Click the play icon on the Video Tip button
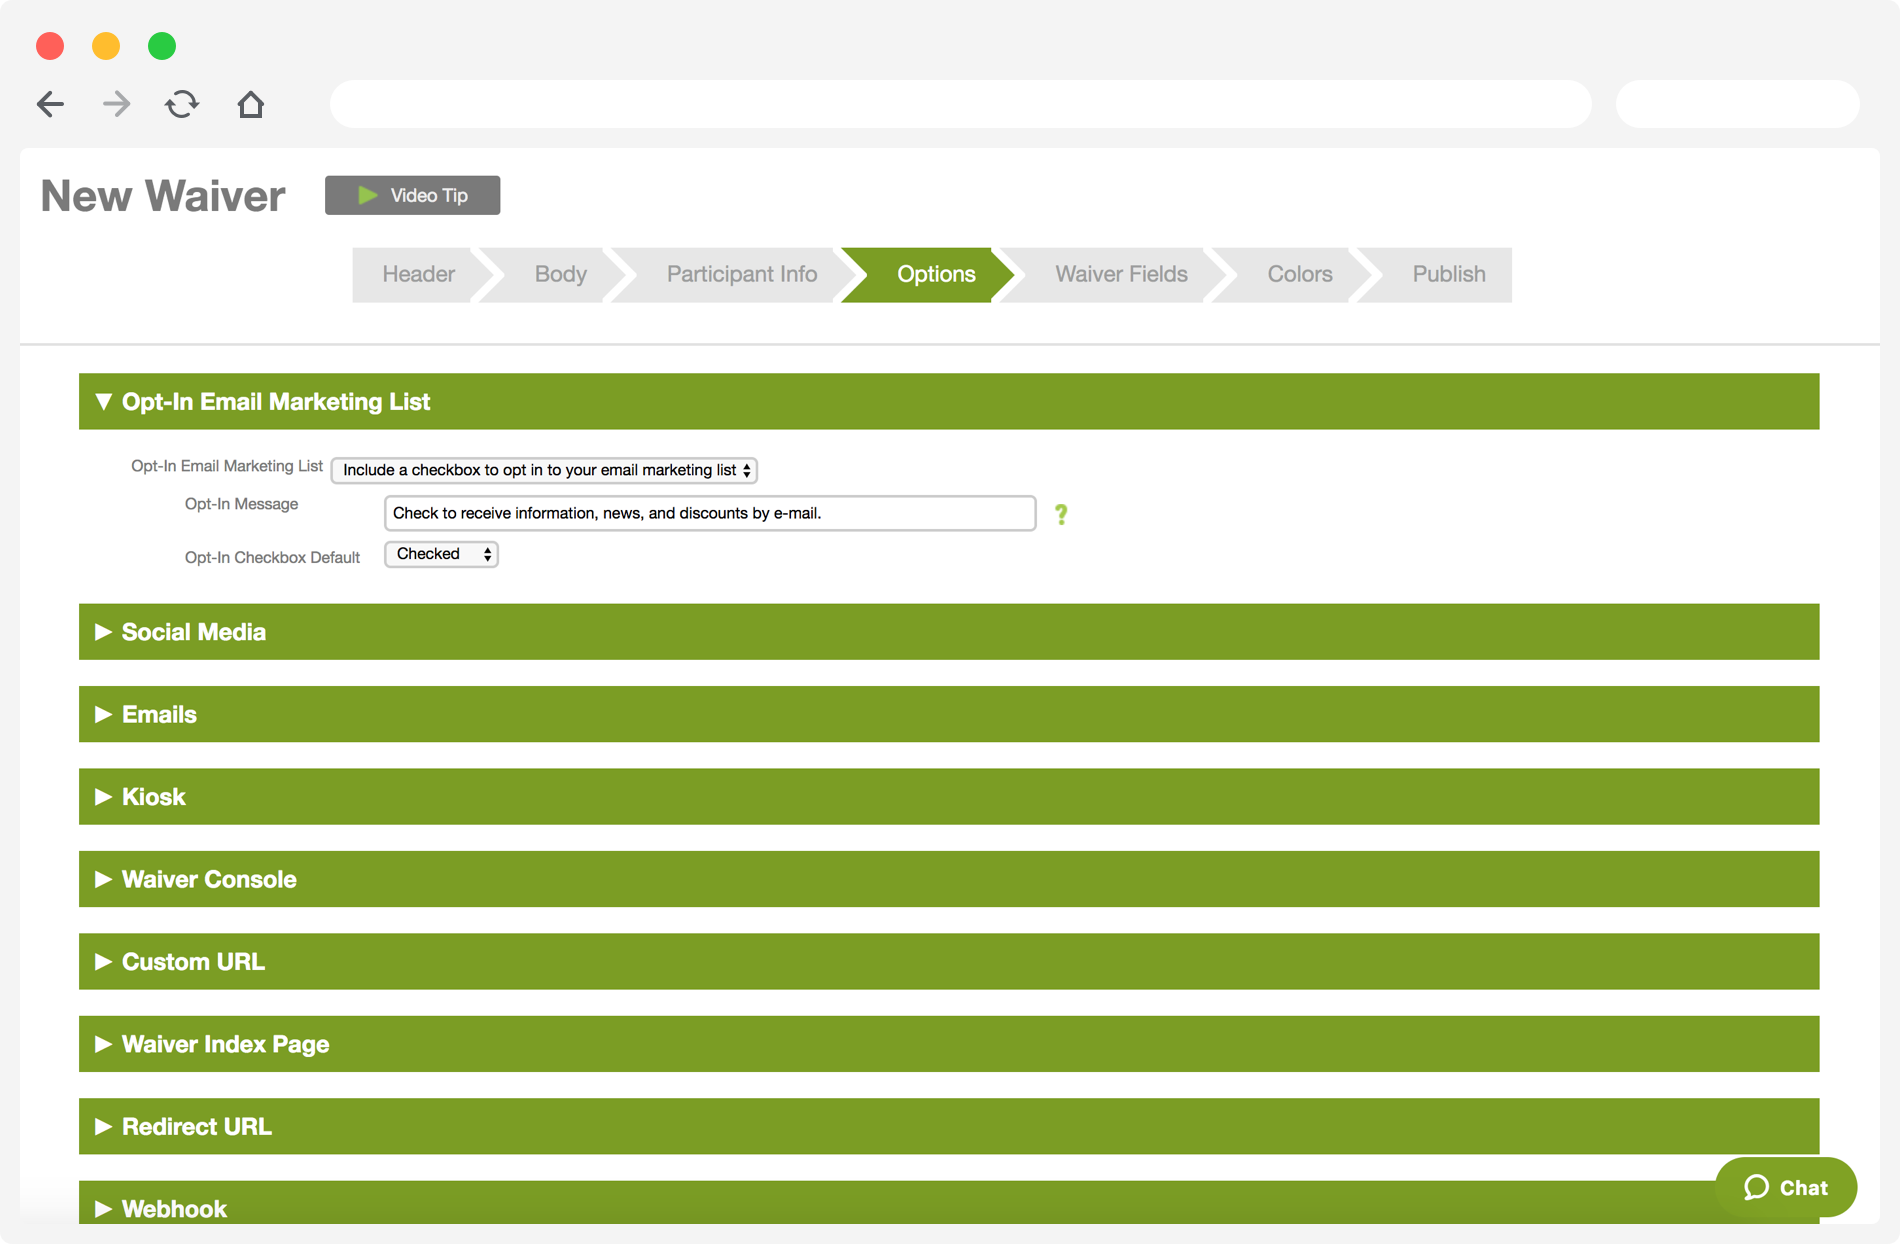Viewport: 1900px width, 1244px height. click(367, 195)
